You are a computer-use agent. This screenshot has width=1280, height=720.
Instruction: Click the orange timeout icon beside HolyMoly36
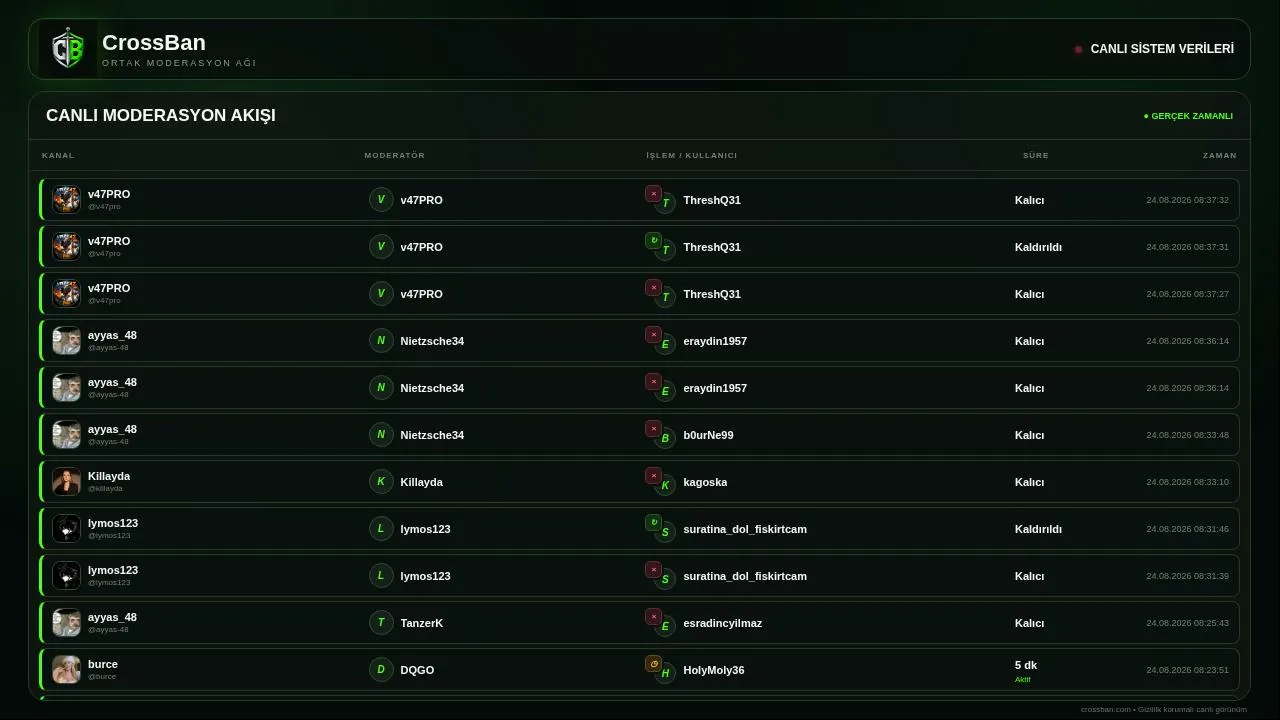tap(653, 664)
